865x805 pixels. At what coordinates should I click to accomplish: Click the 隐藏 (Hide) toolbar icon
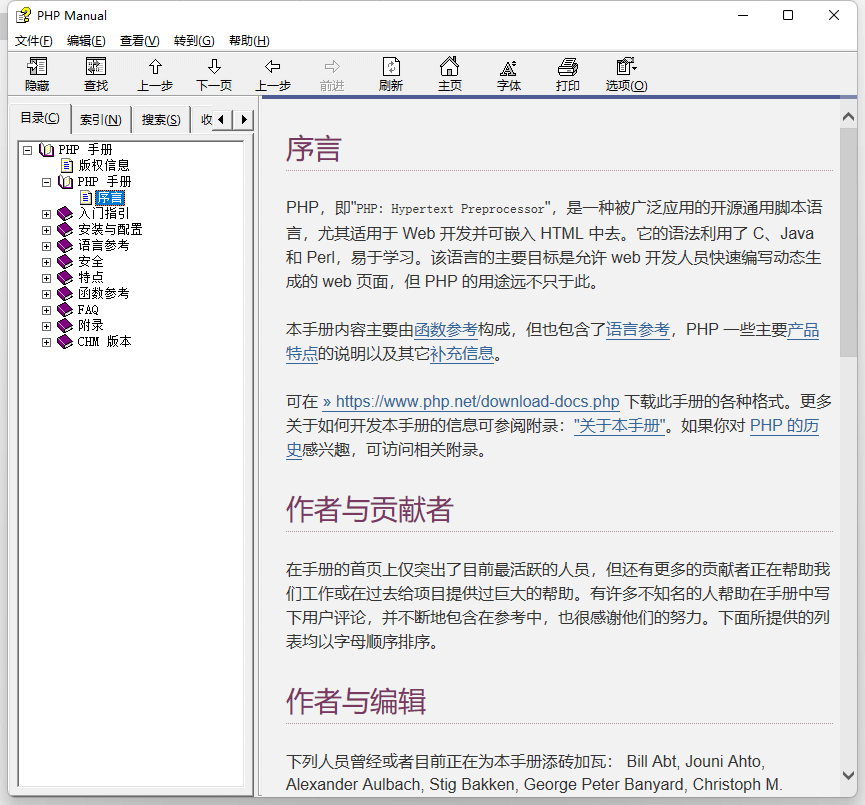click(36, 74)
